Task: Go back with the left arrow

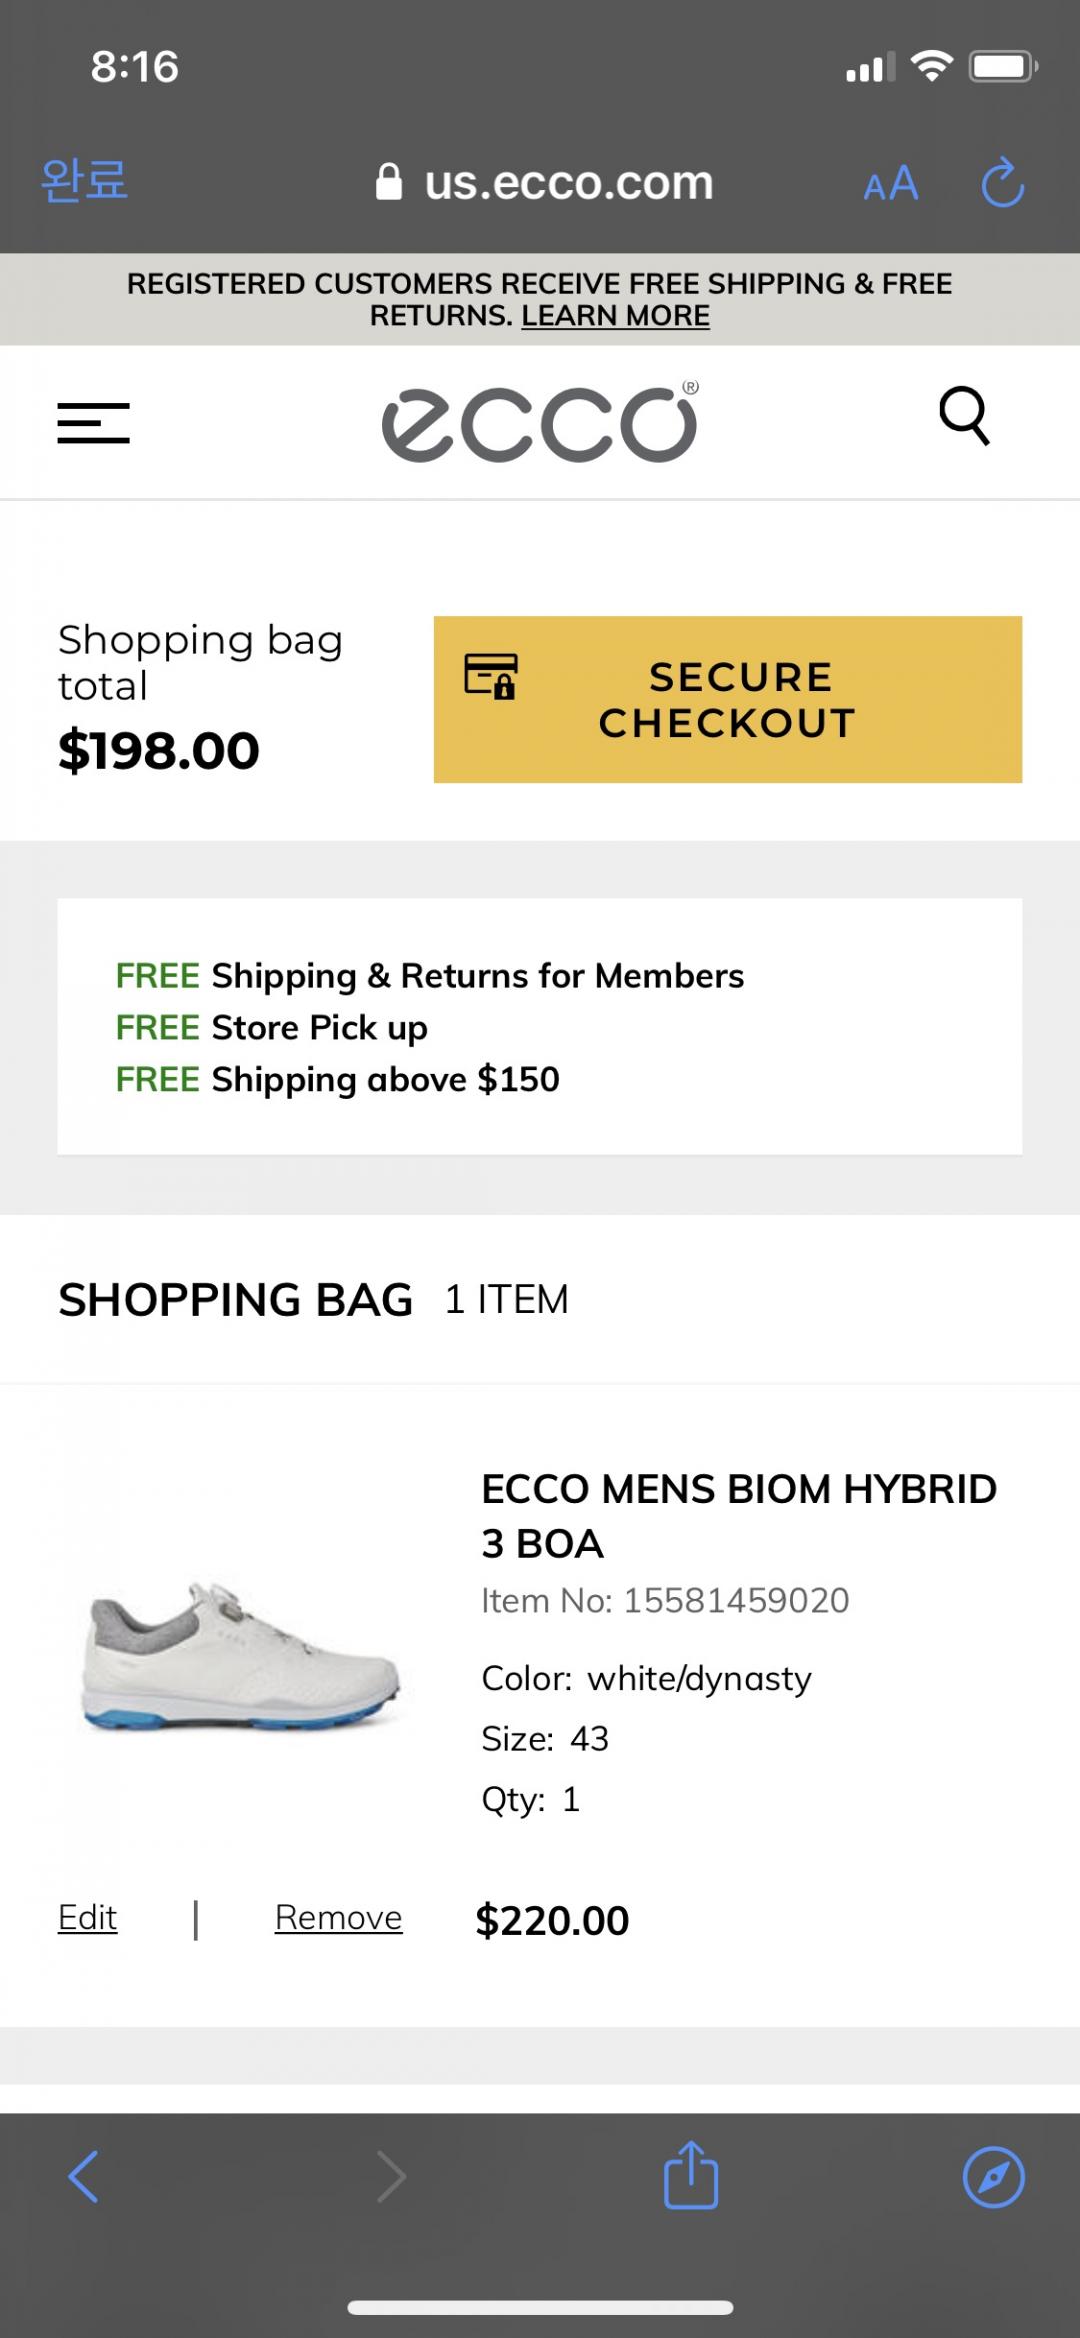Action: (x=84, y=2176)
